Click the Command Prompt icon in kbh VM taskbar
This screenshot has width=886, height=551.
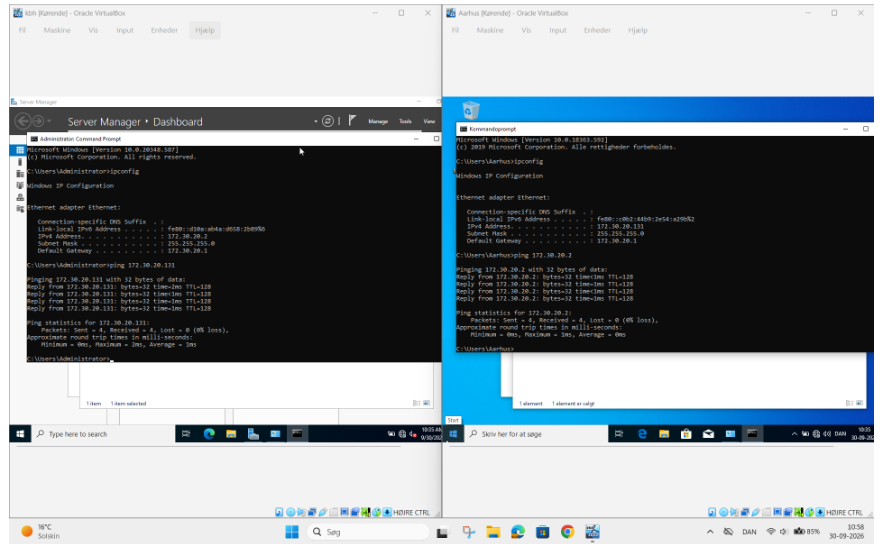(297, 434)
